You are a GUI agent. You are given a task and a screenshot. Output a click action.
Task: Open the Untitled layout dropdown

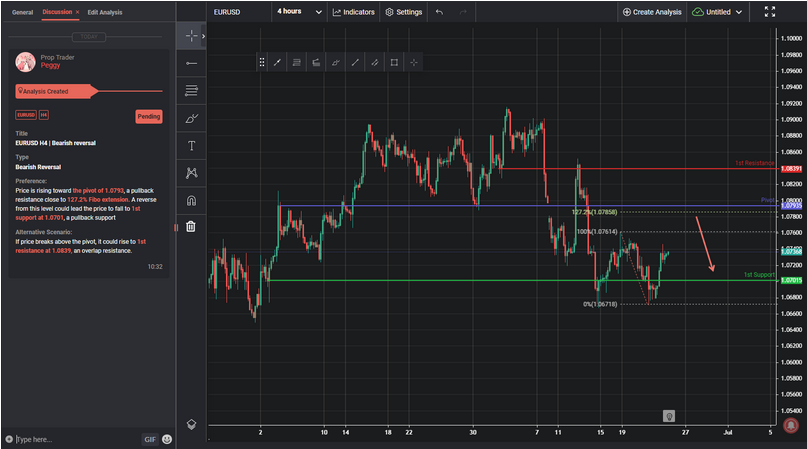click(x=724, y=12)
